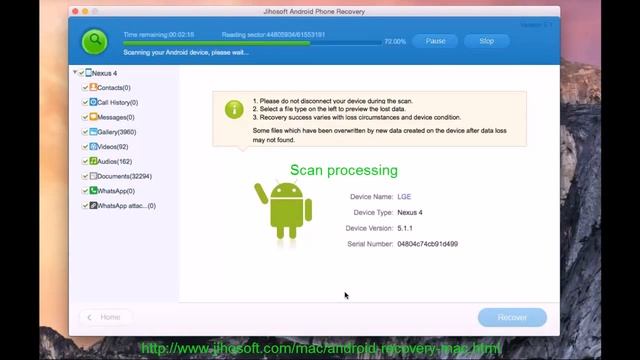
Task: Uncheck the Call History(0) checkbox
Action: [85, 102]
